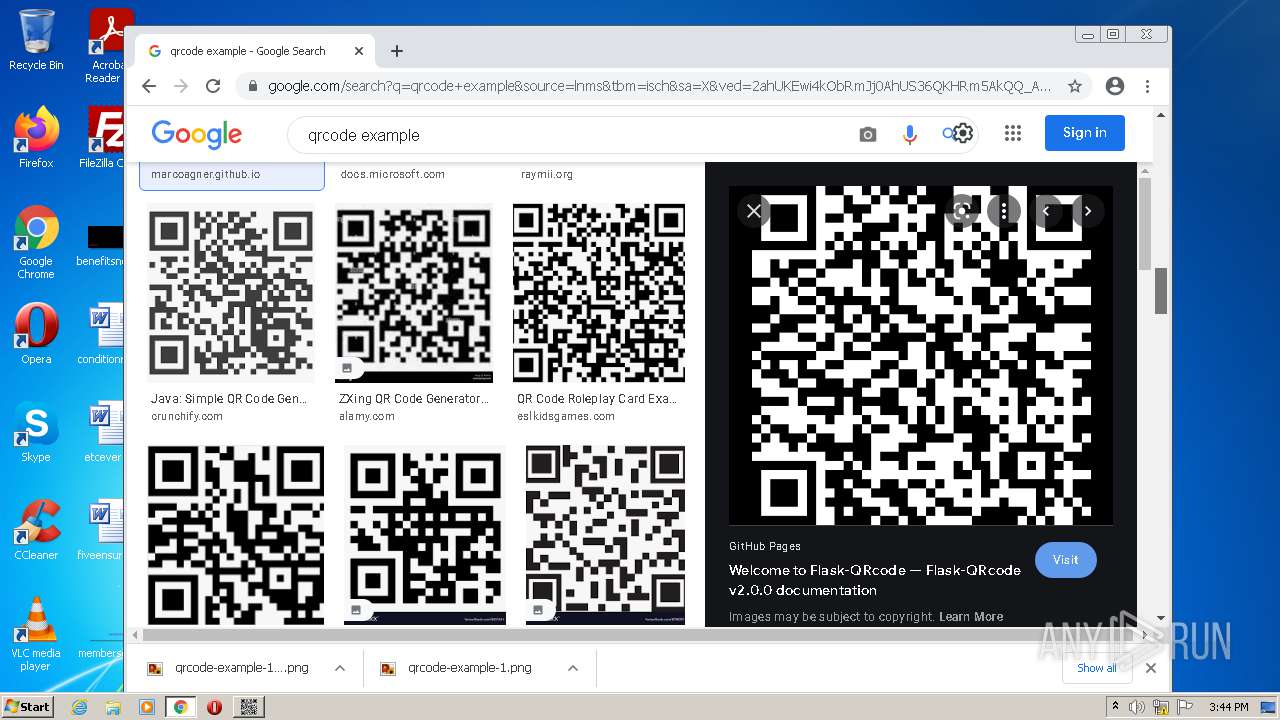Close the downloads bar
Viewport: 1280px width, 720px height.
pos(1151,668)
